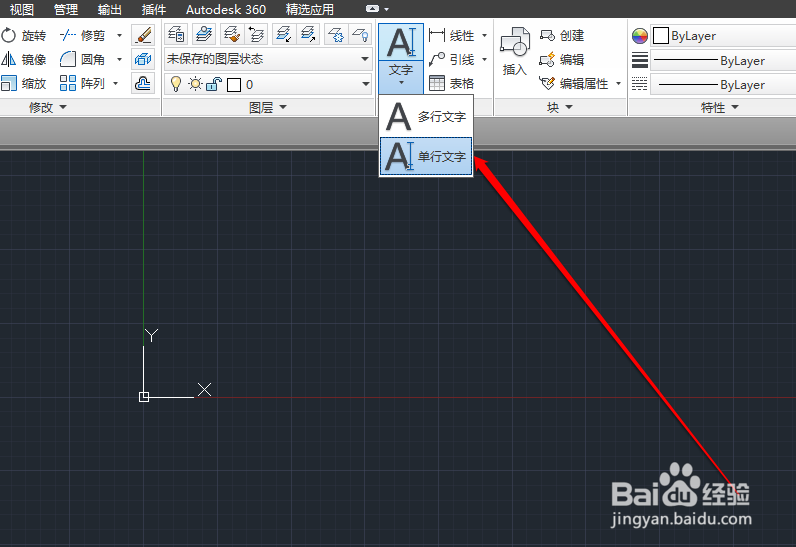Select the Linear dimension (线性) tool
The height and width of the screenshot is (547, 796).
click(452, 36)
